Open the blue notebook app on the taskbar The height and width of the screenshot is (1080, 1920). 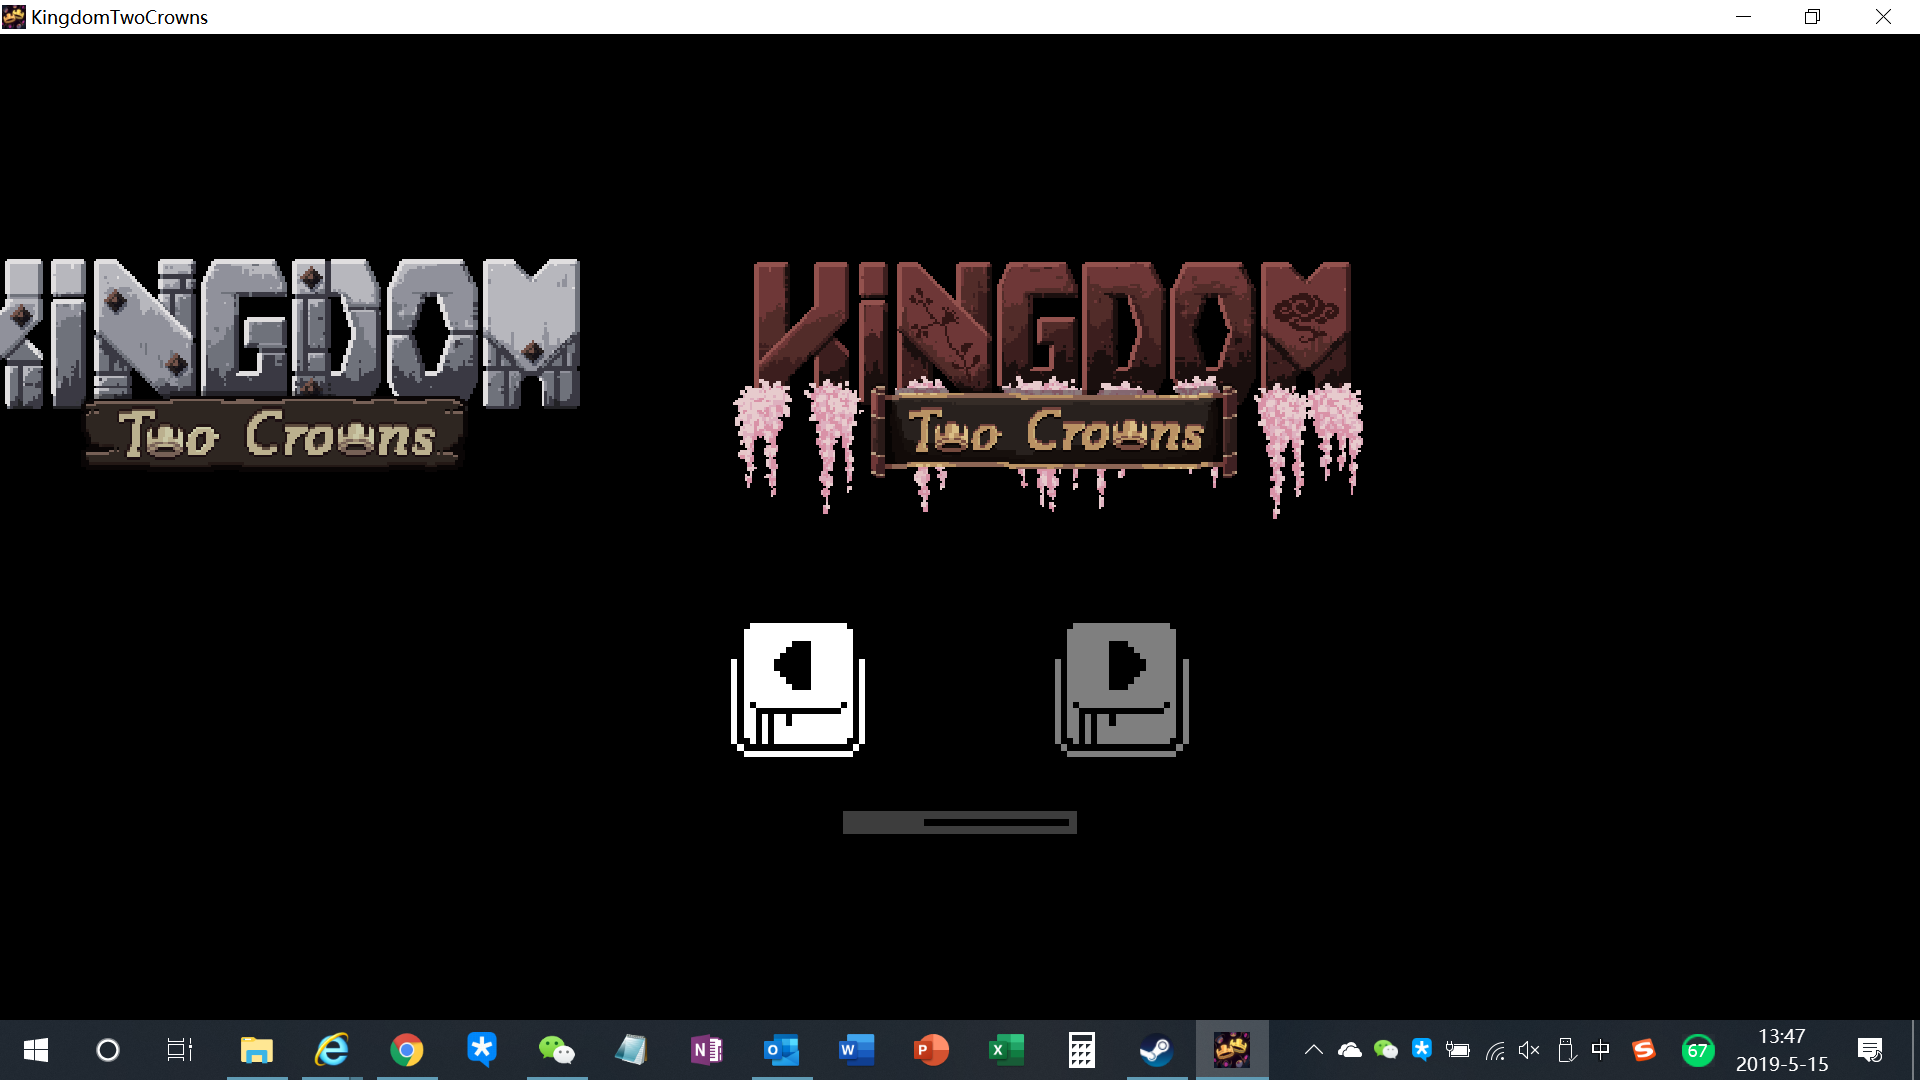pos(632,1050)
